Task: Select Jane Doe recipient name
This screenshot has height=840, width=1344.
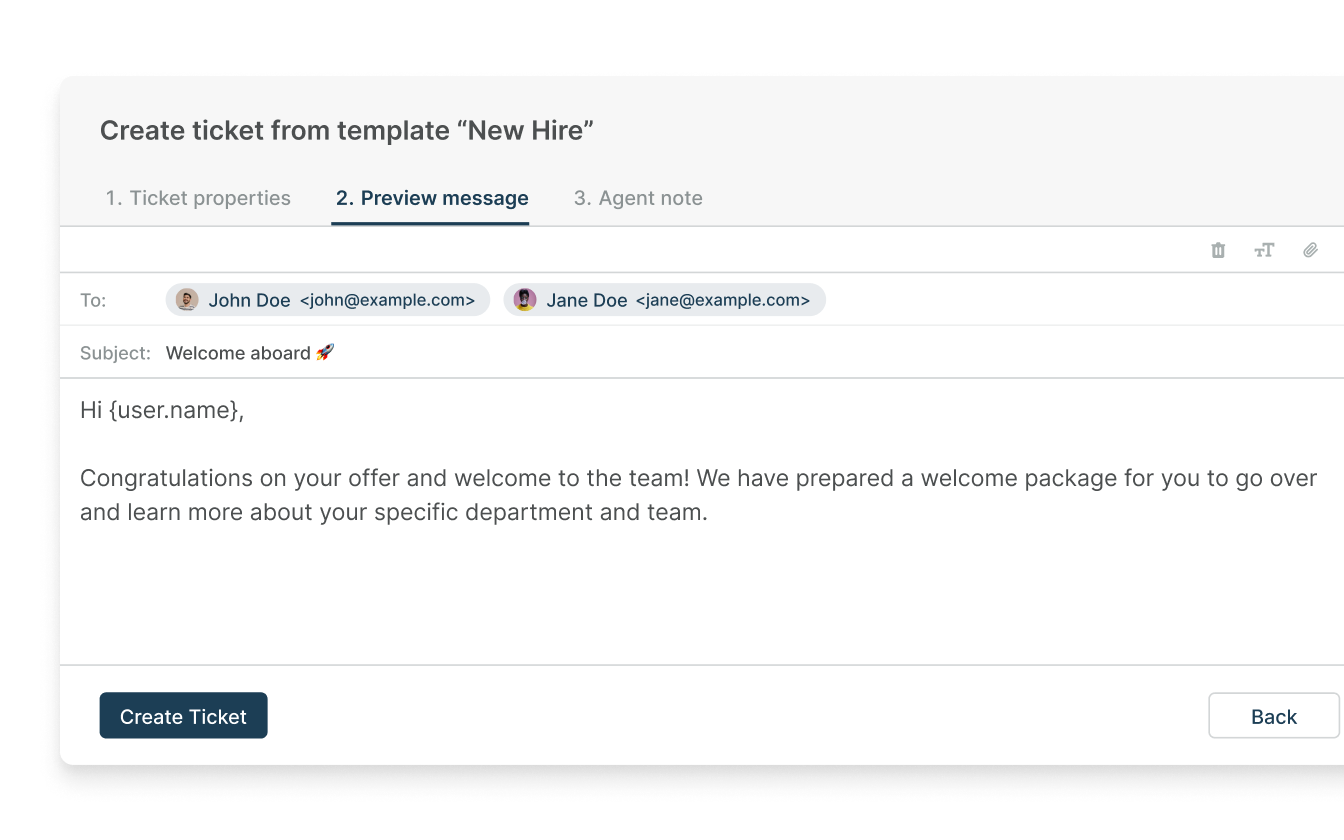Action: point(587,300)
